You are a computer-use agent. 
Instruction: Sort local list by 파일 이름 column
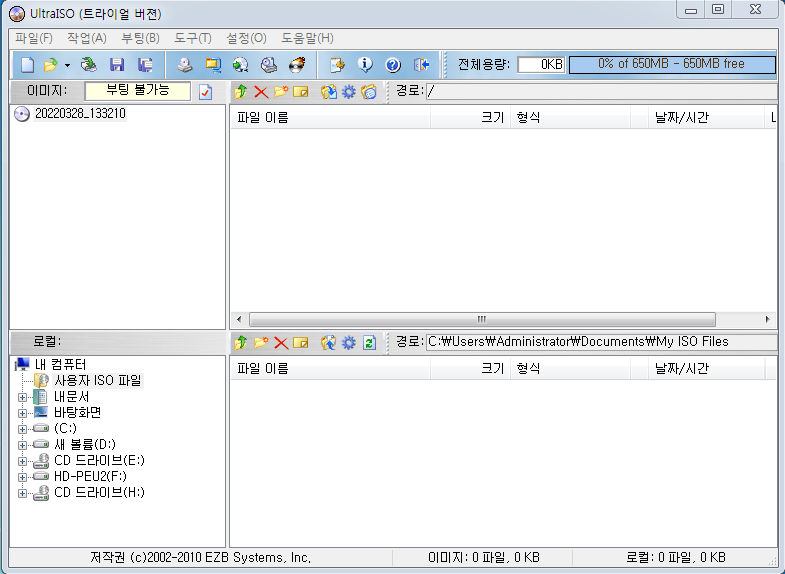[x=330, y=369]
